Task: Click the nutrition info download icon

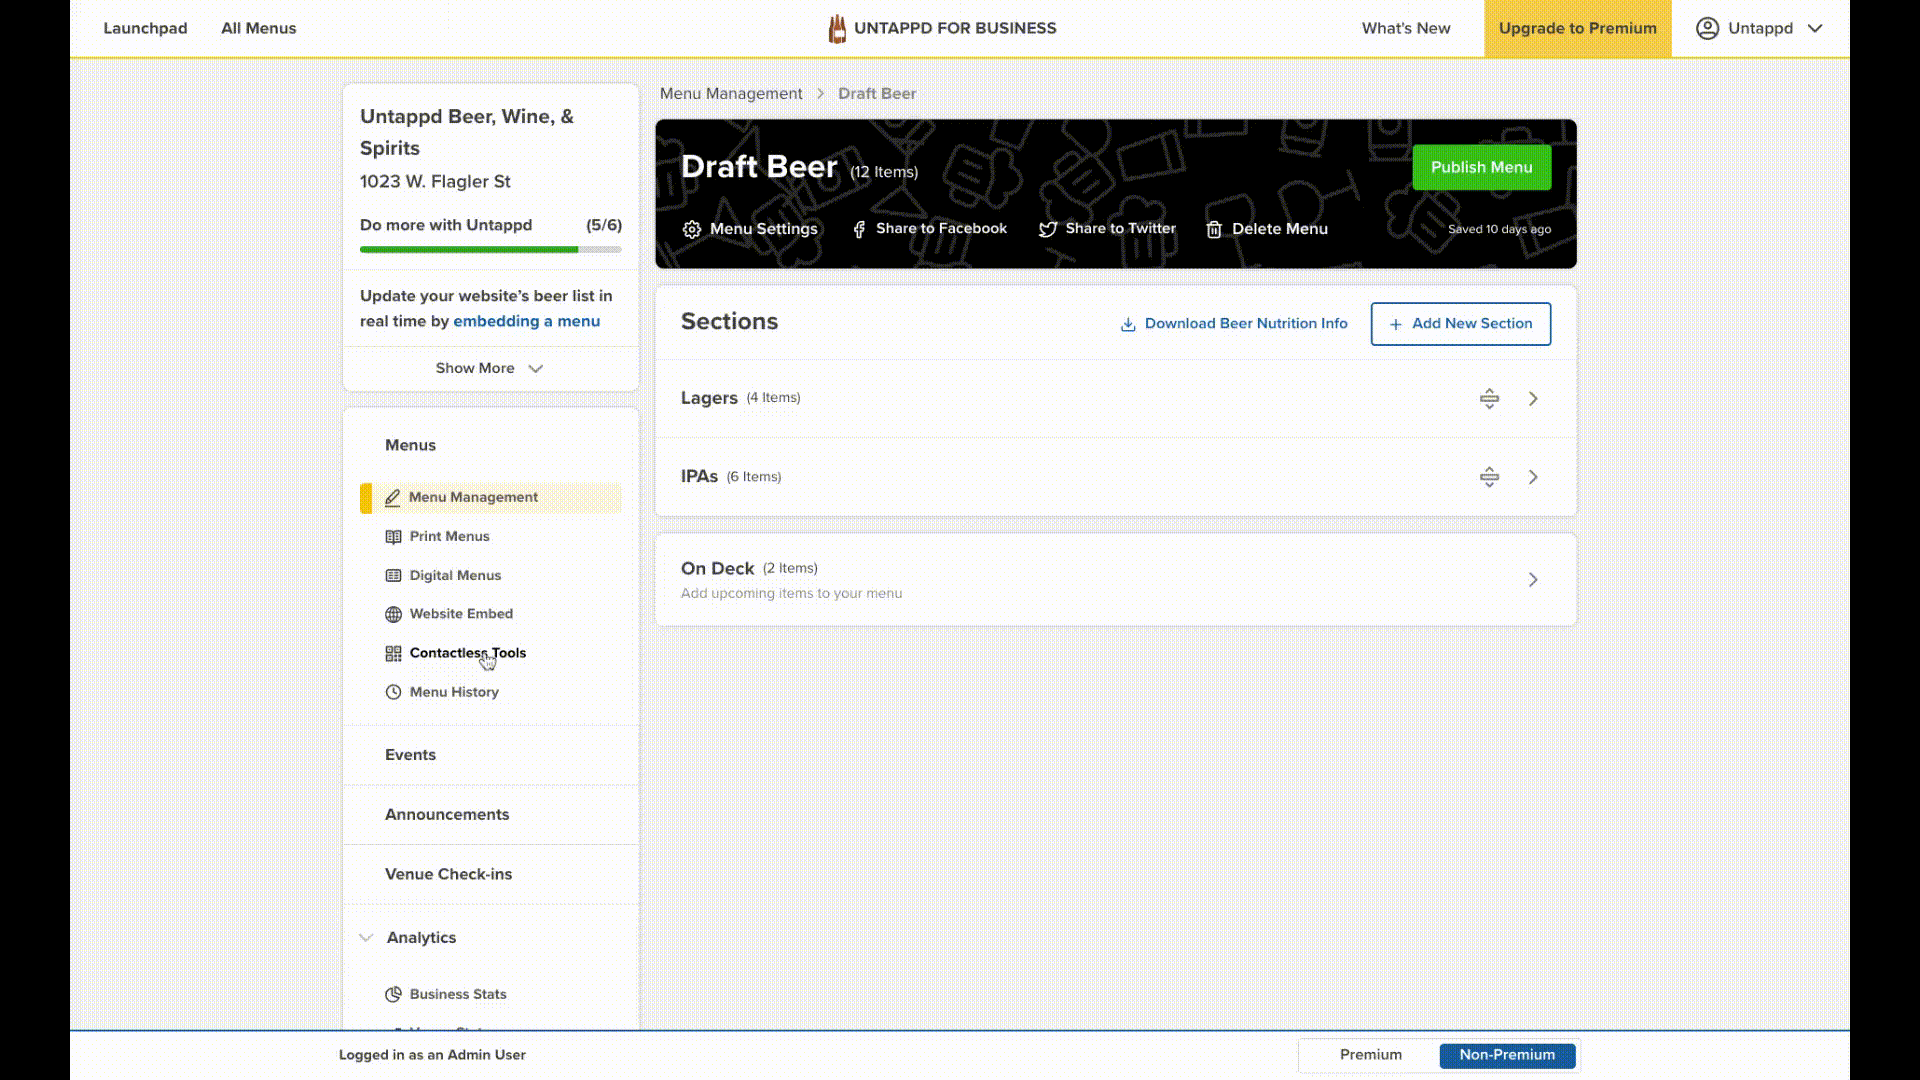Action: (x=1128, y=324)
